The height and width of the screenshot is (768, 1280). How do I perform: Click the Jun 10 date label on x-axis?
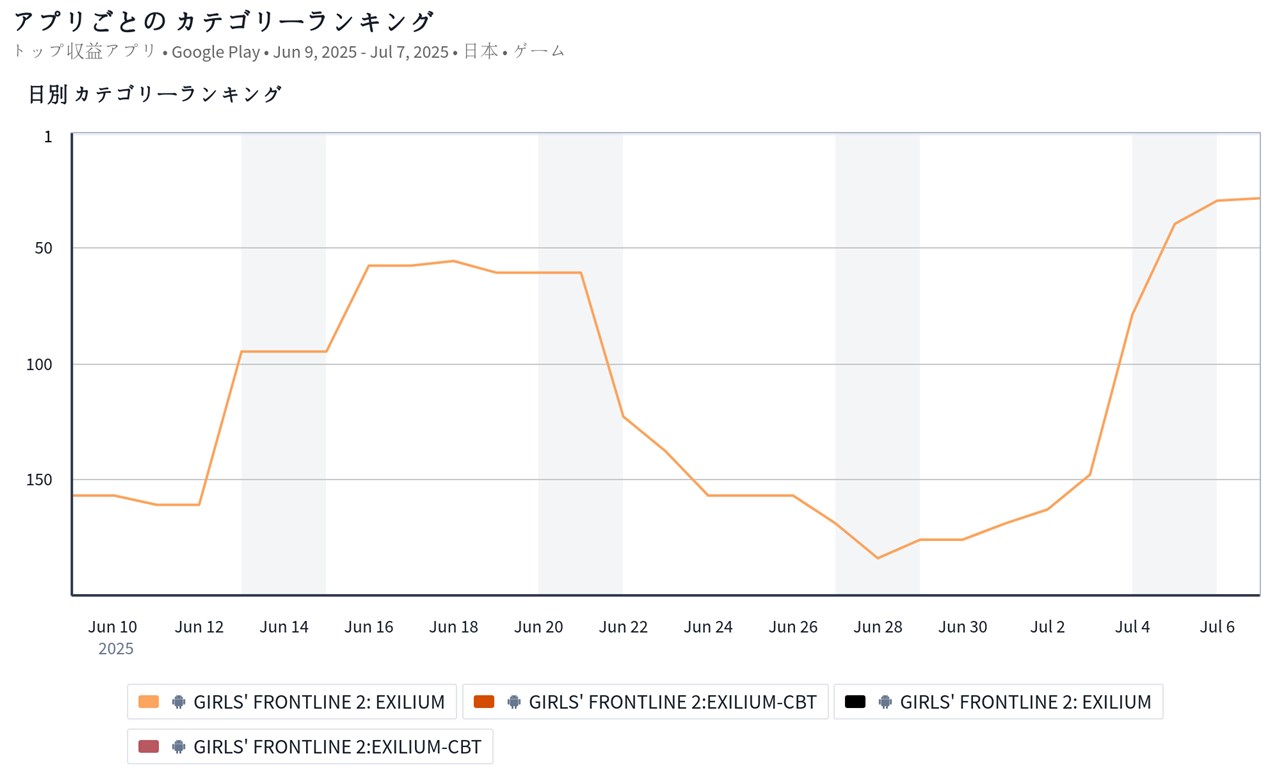(x=113, y=627)
